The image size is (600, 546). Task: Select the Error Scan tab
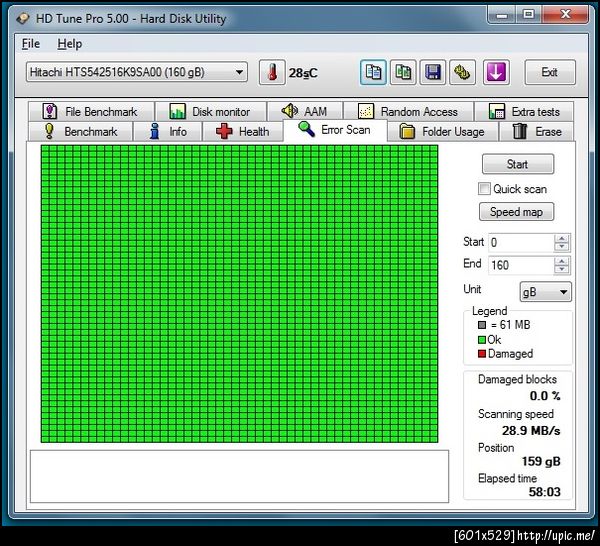pos(335,130)
